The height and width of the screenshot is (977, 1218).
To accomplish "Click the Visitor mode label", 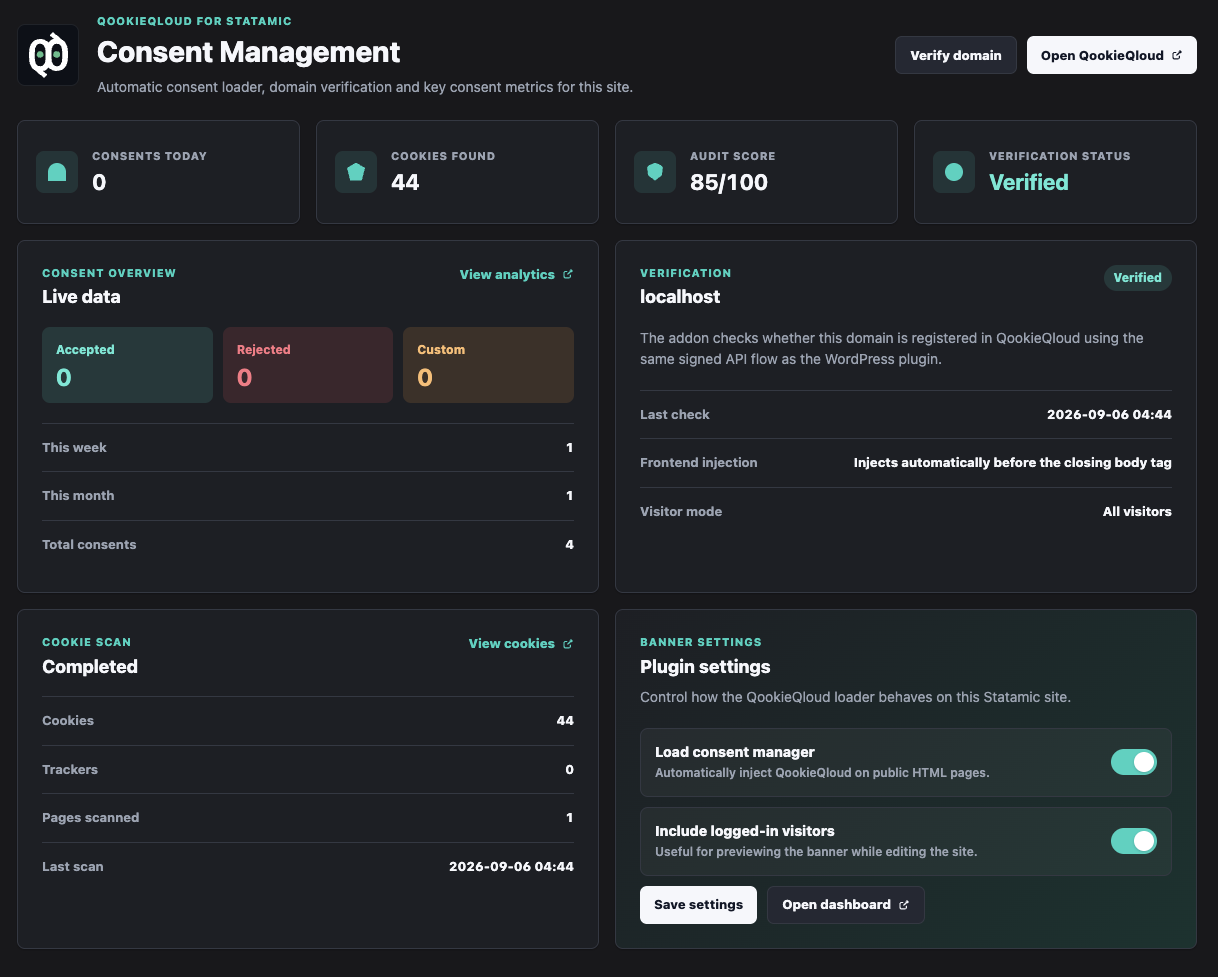I will tap(681, 512).
